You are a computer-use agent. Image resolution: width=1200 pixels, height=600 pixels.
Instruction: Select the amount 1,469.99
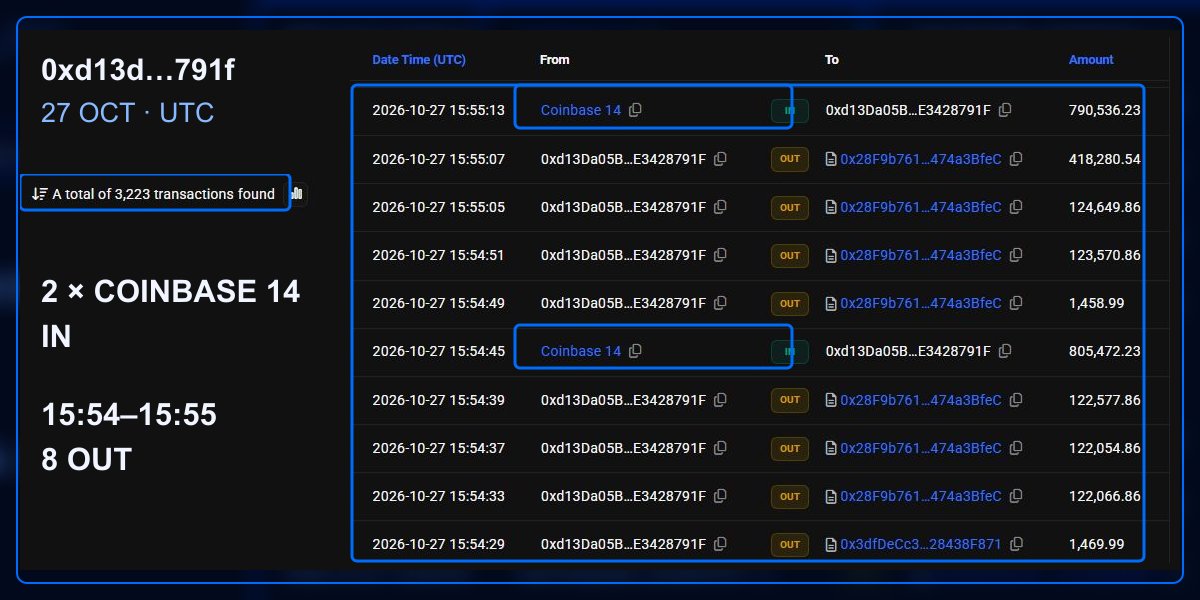tap(1097, 544)
